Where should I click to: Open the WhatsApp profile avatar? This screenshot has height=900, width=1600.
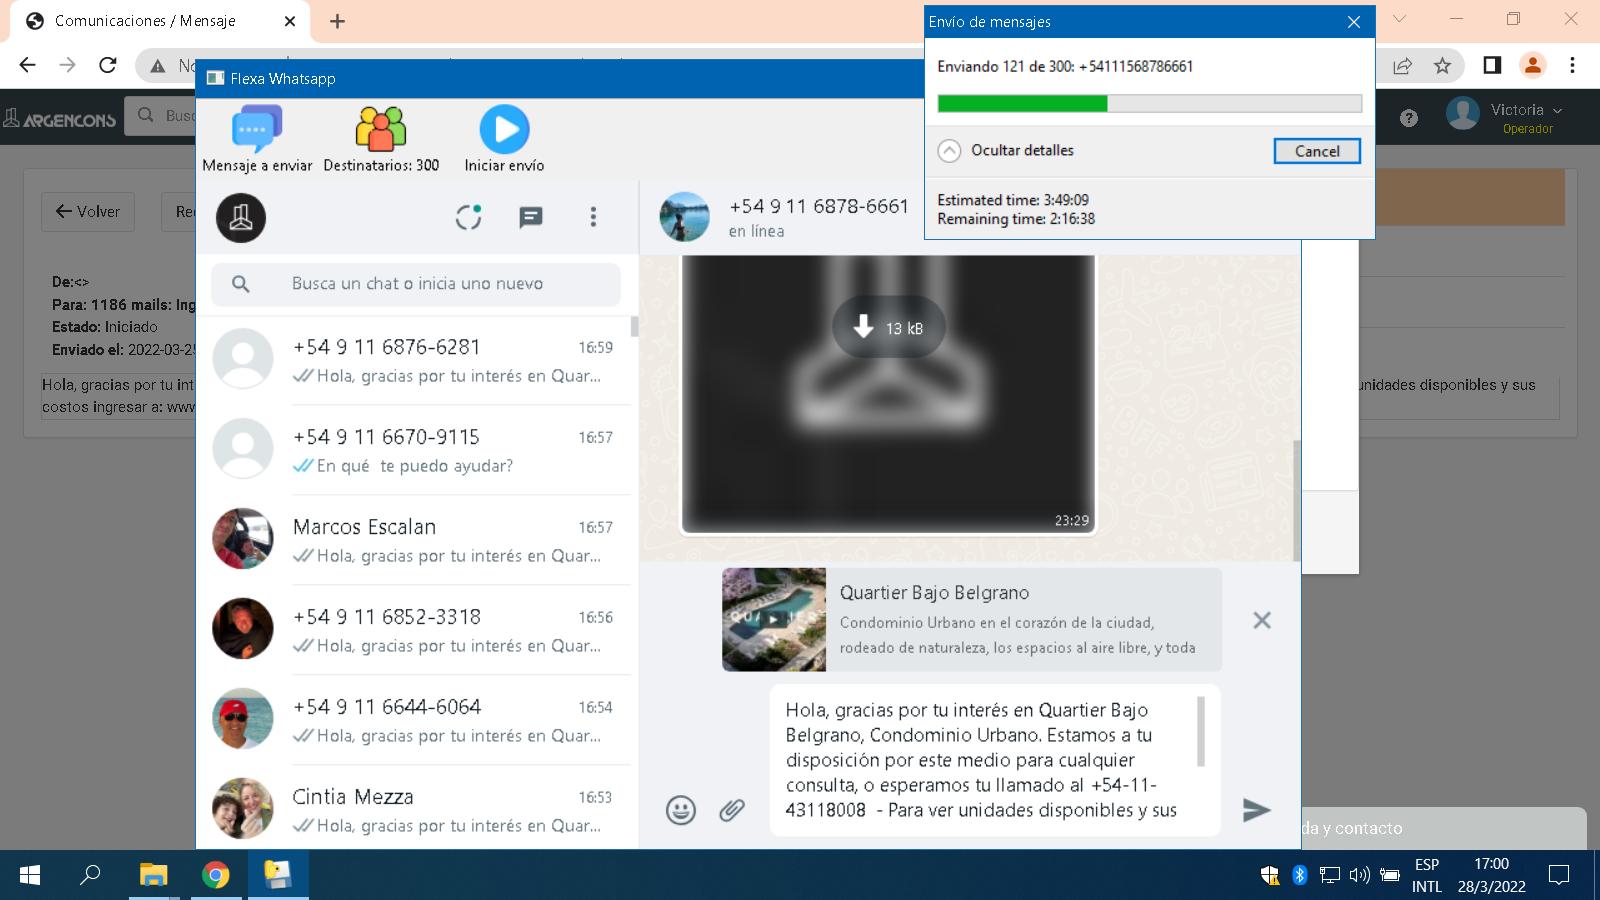pyautogui.click(x=241, y=217)
